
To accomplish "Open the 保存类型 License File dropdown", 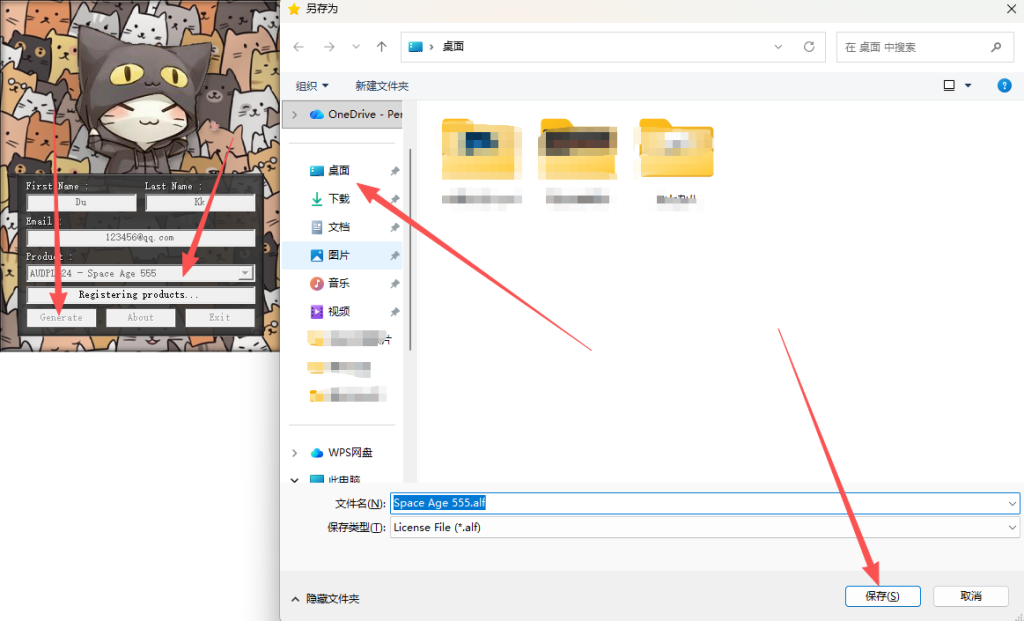I will (x=705, y=527).
